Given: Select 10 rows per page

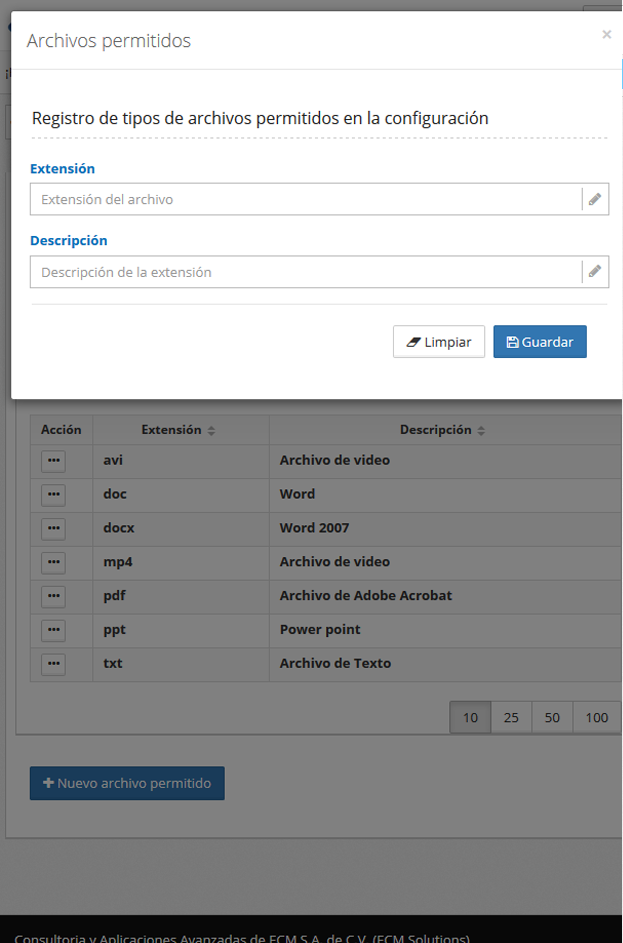Looking at the screenshot, I should coord(470,717).
